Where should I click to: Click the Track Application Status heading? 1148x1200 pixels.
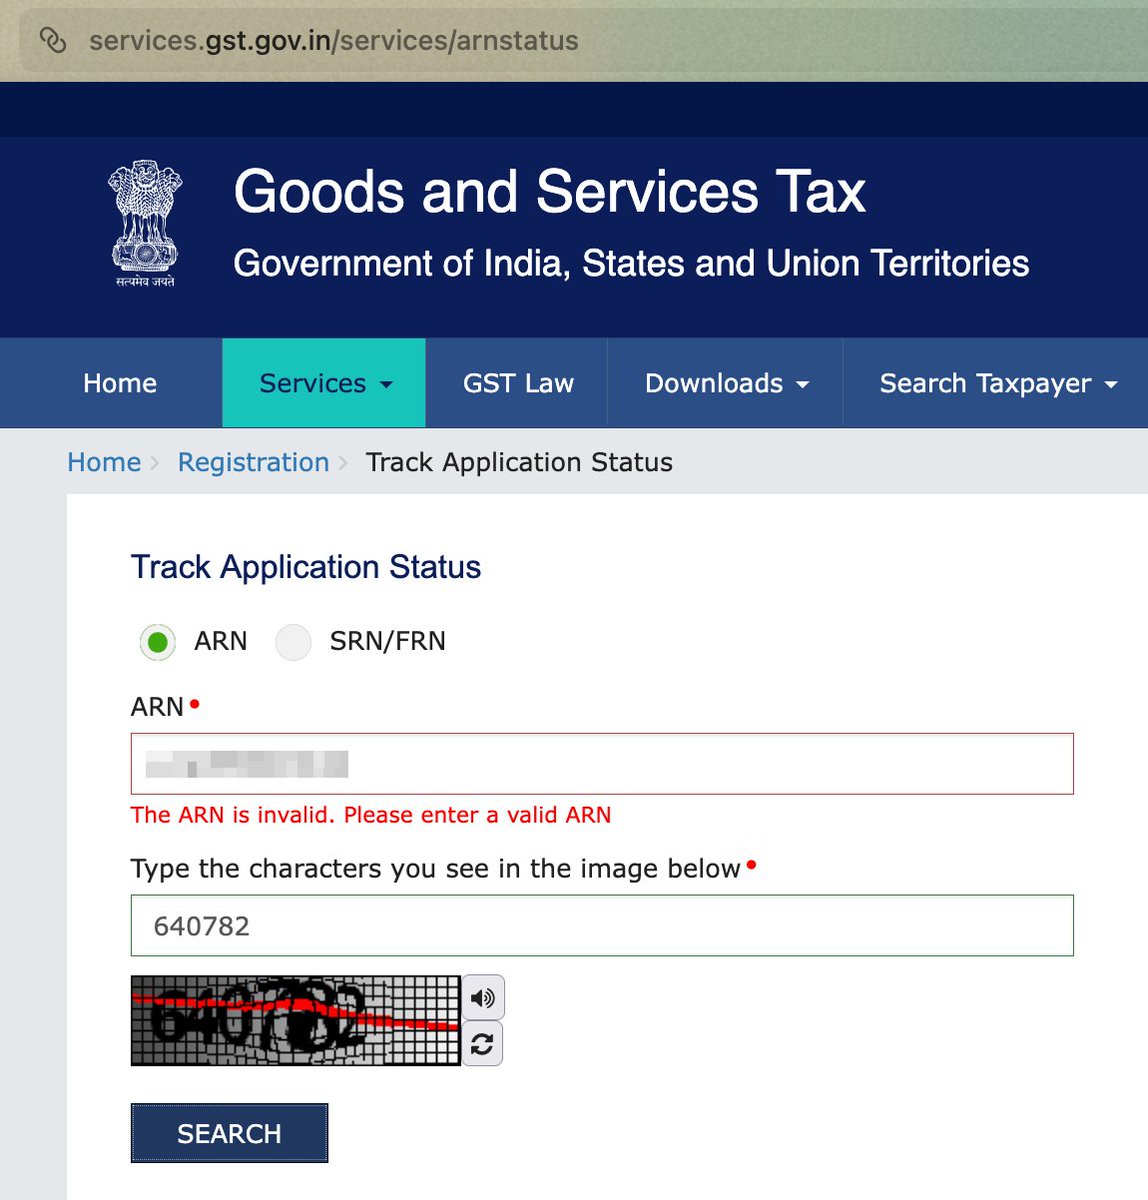coord(306,567)
